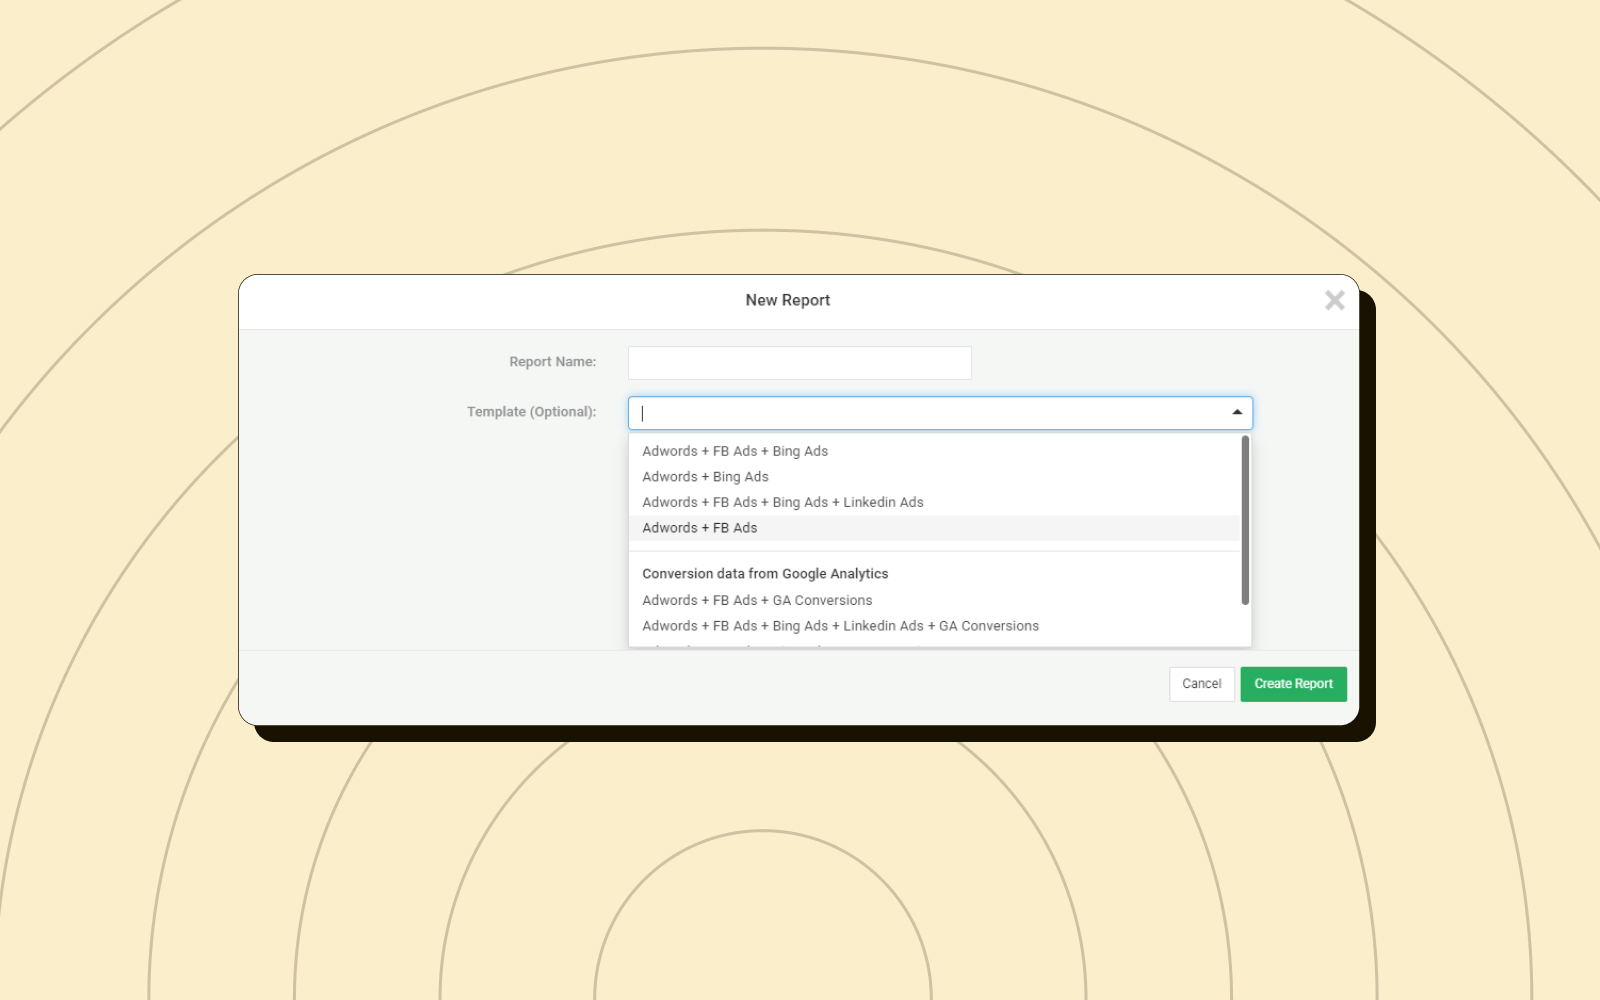
Task: Close the New Report dialog
Action: click(1334, 300)
